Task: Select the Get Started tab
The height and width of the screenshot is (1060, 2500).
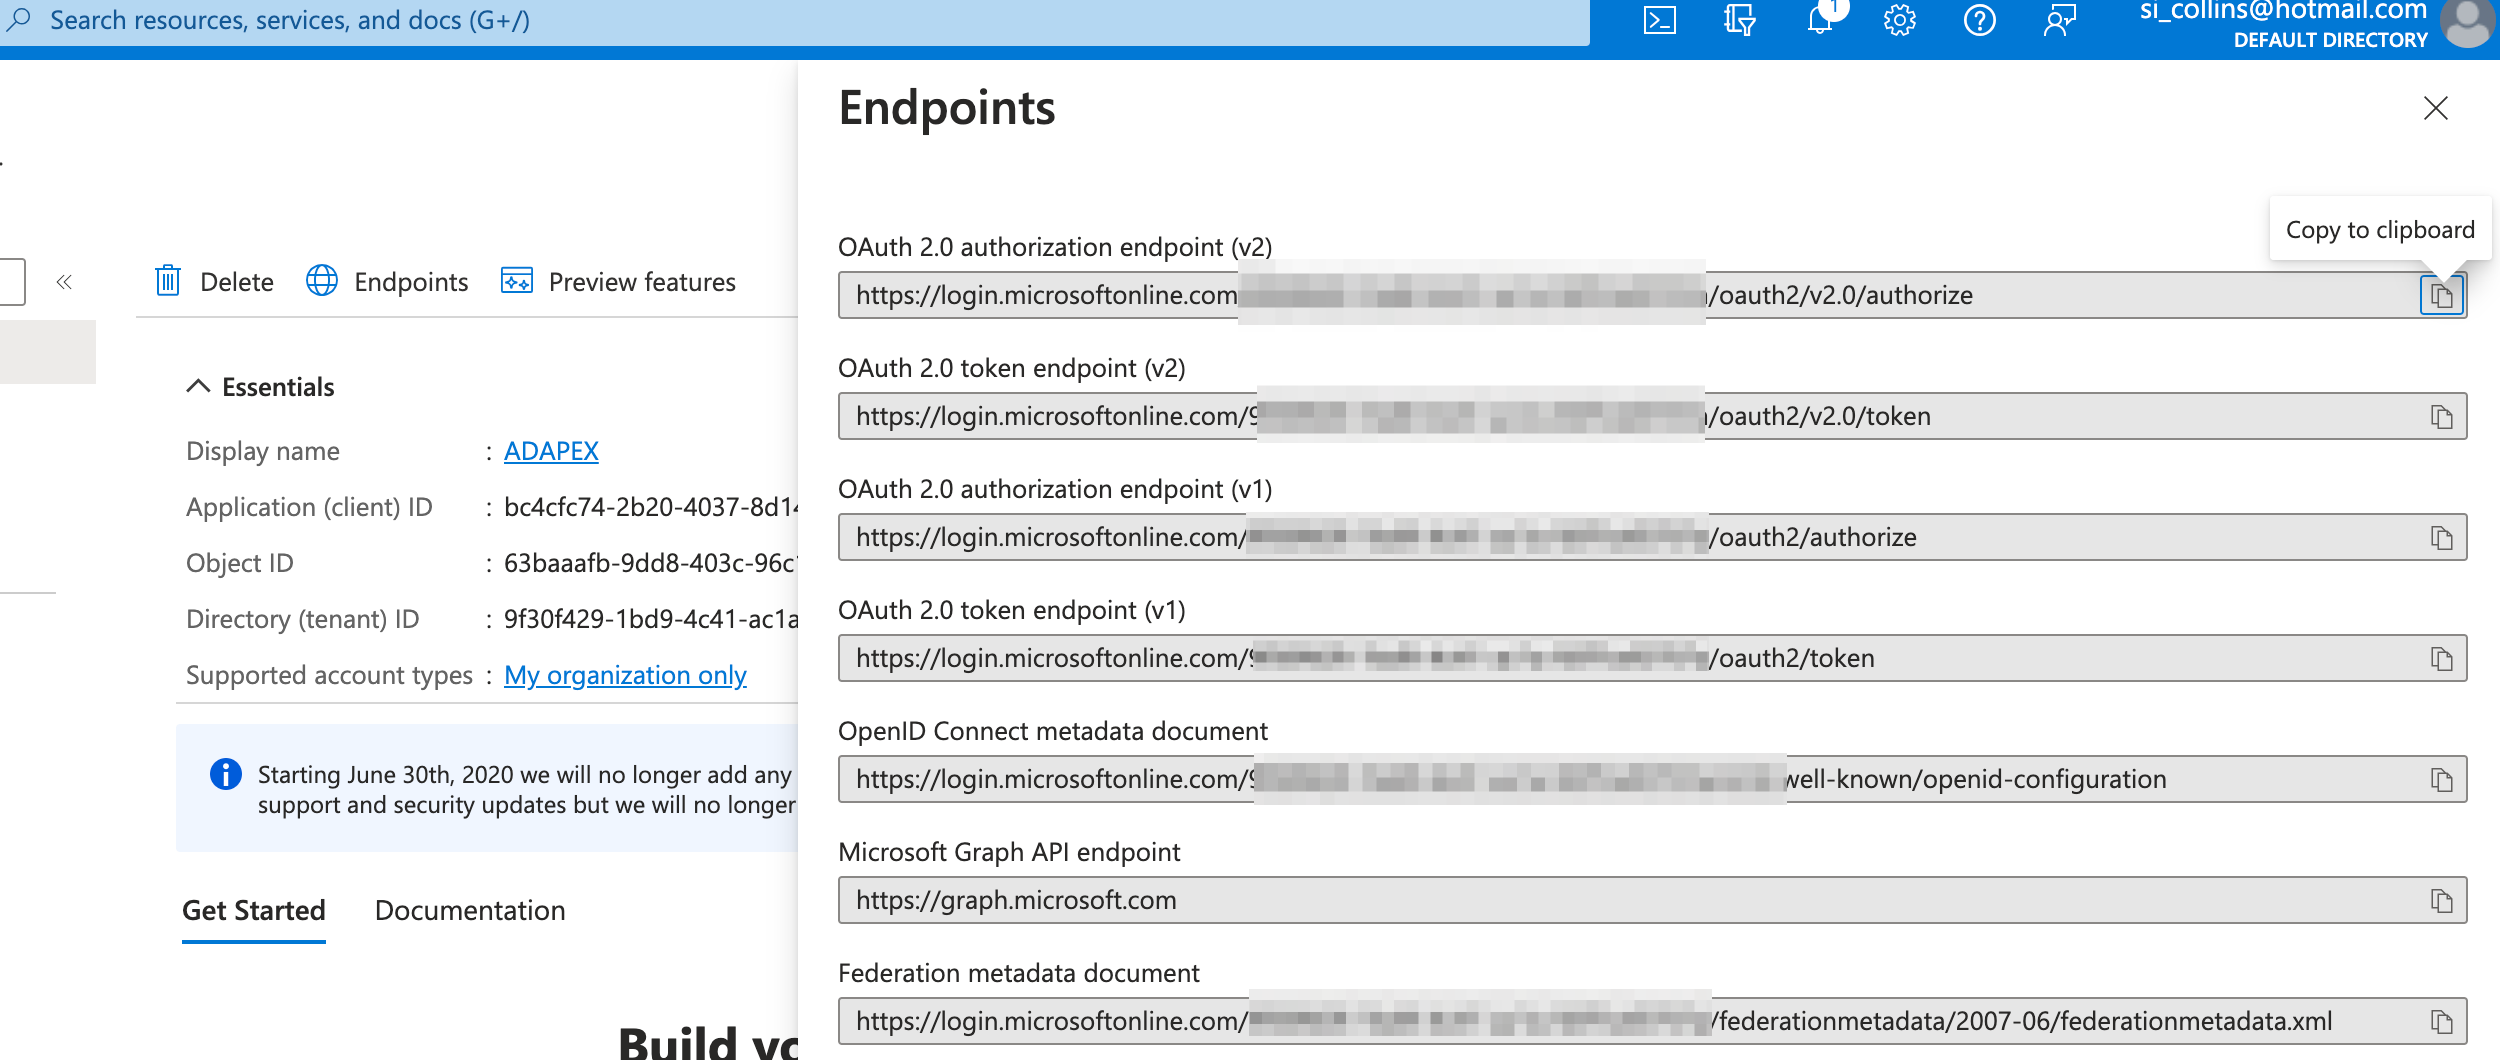Action: point(253,910)
